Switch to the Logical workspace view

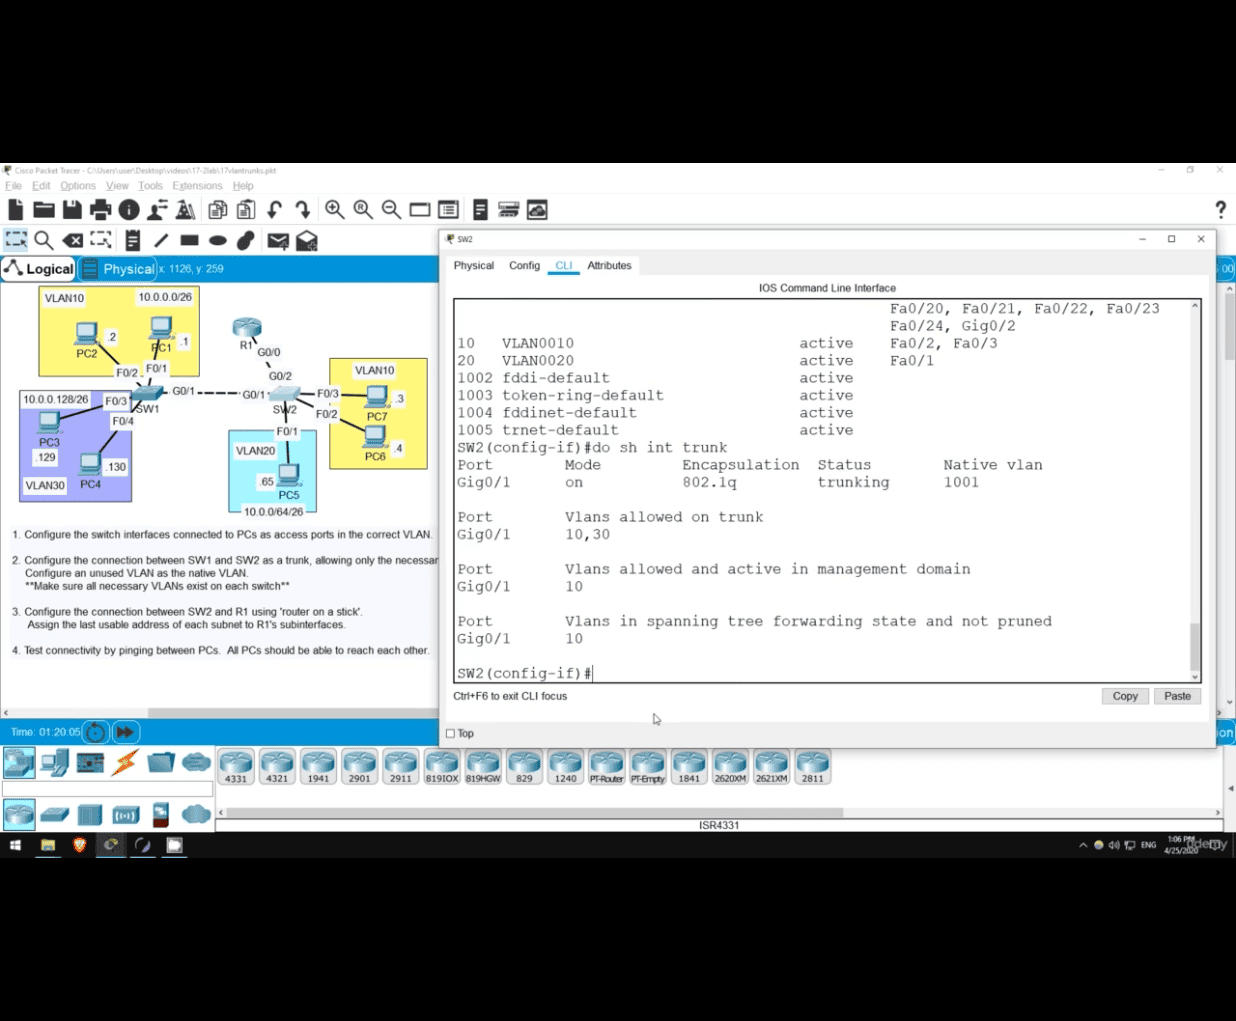pos(39,269)
